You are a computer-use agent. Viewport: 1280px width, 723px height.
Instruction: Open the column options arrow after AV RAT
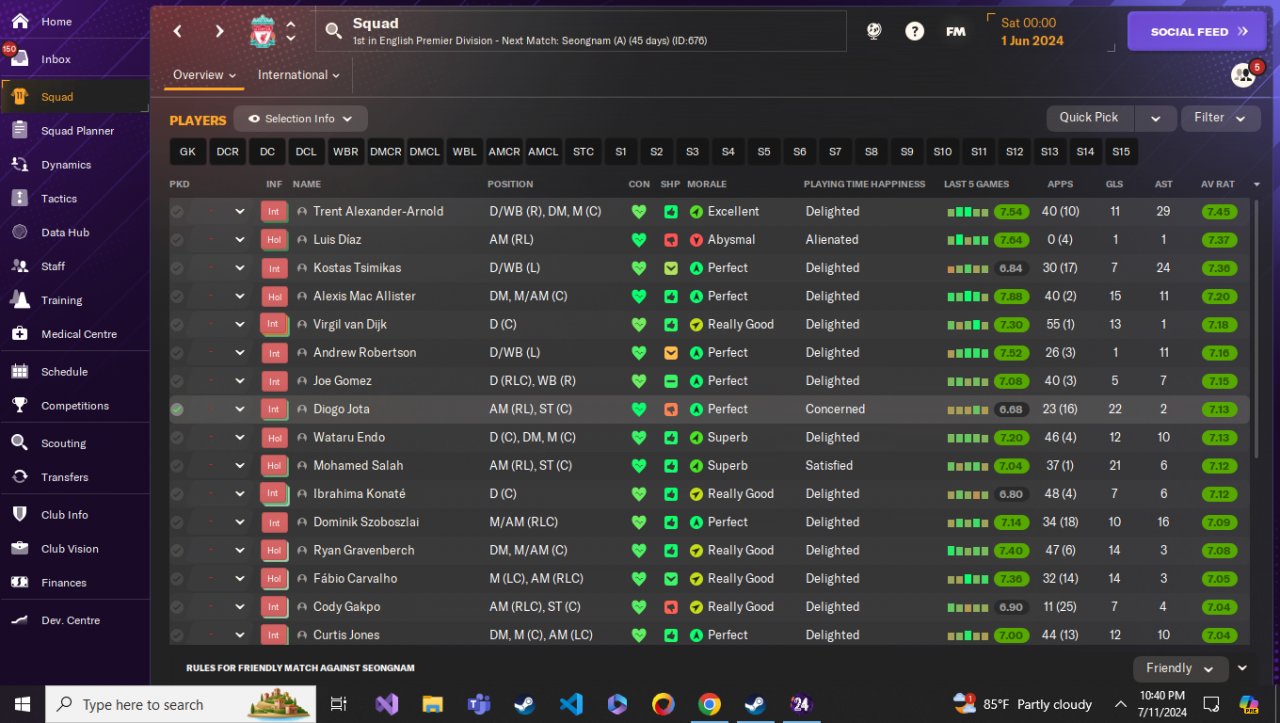(1257, 185)
